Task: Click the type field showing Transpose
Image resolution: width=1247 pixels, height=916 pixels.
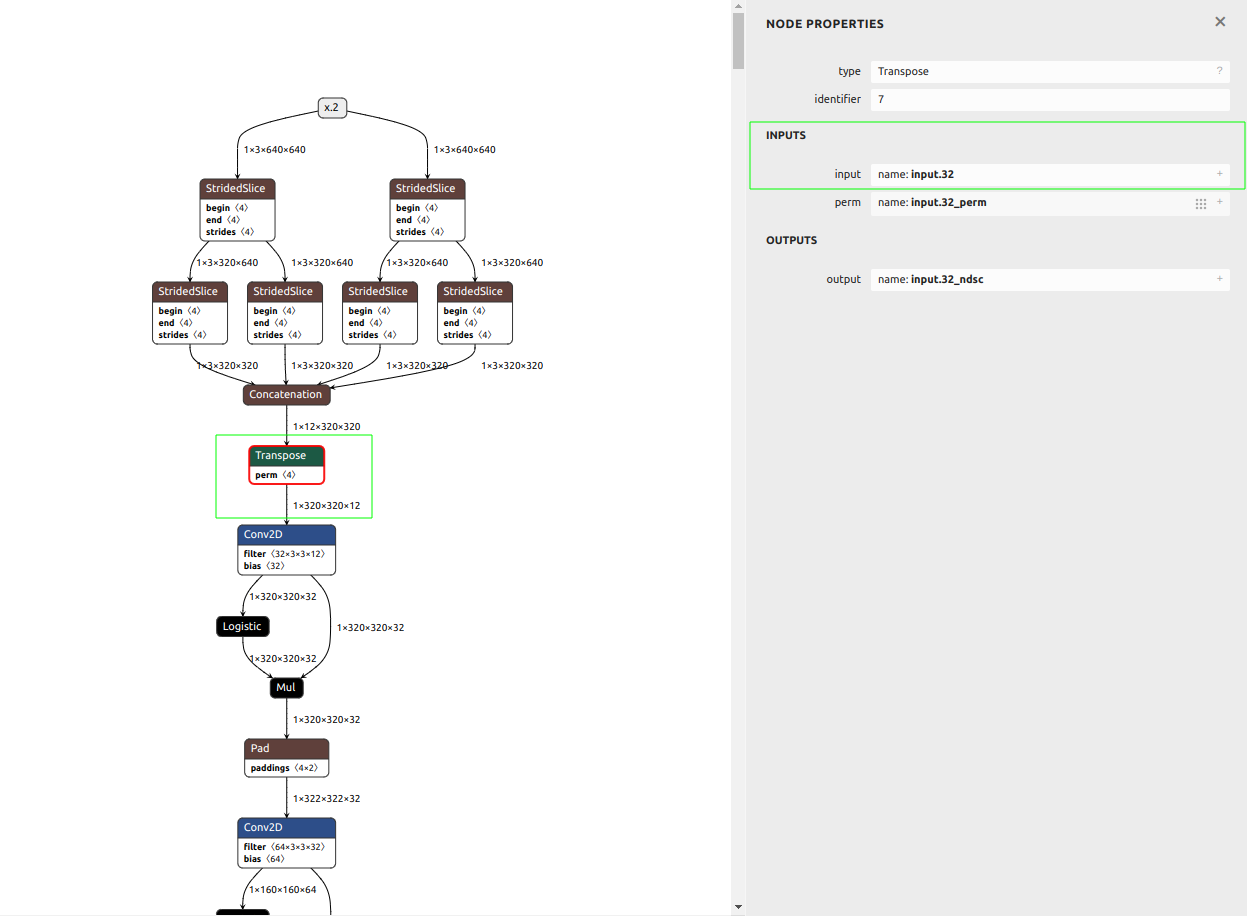Action: 1040,71
